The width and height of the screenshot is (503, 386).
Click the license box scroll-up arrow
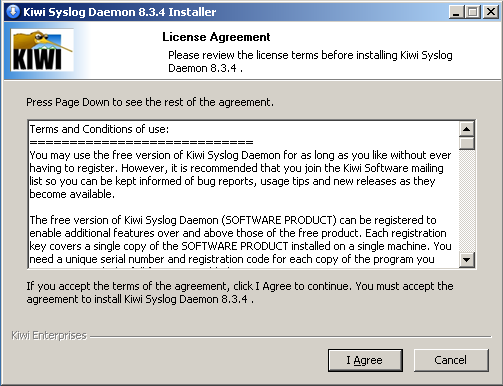click(x=467, y=129)
